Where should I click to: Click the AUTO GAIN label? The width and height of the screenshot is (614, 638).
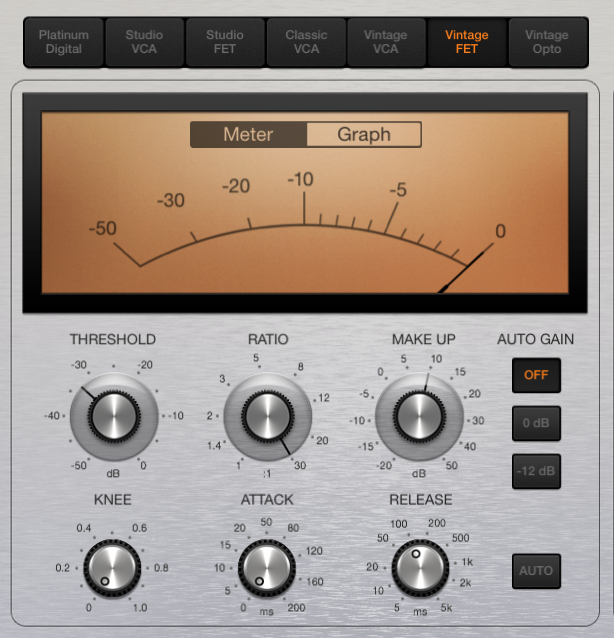(x=535, y=339)
